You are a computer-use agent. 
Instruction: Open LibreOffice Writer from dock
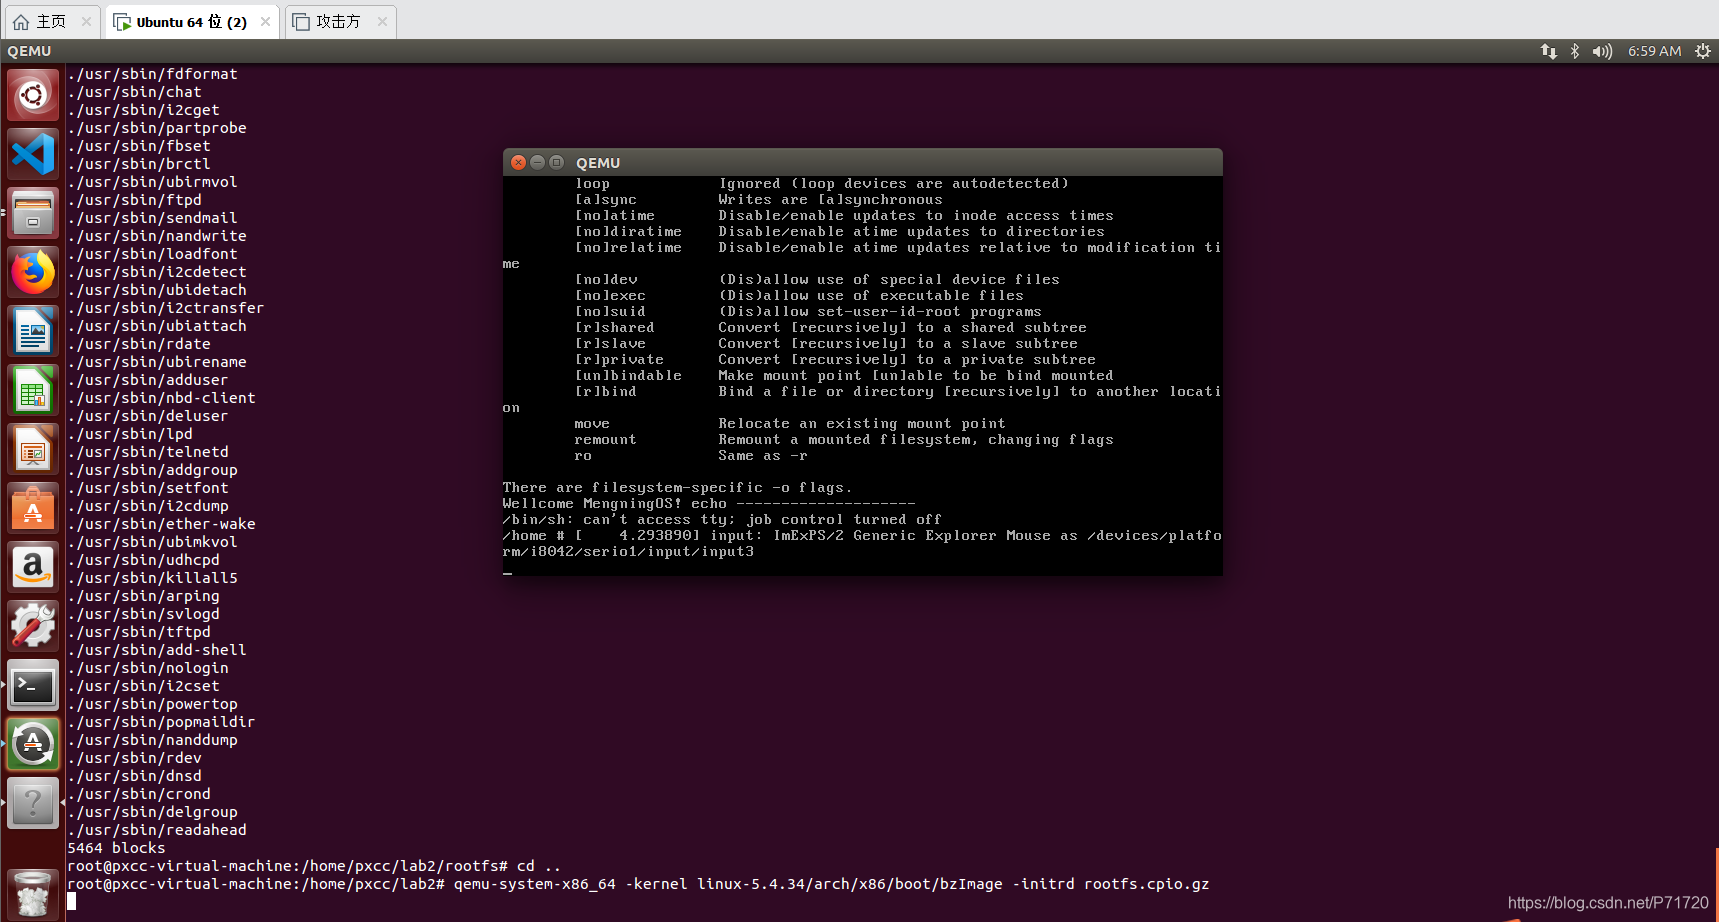(33, 332)
